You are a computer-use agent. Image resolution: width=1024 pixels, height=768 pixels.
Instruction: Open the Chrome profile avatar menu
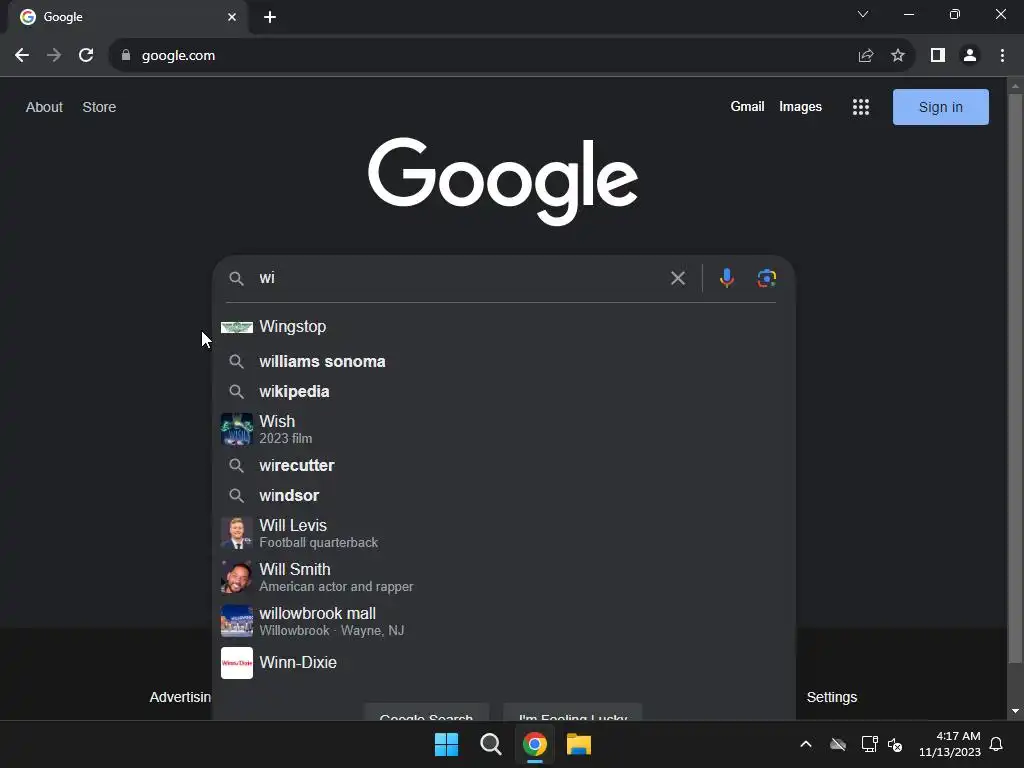tap(970, 56)
